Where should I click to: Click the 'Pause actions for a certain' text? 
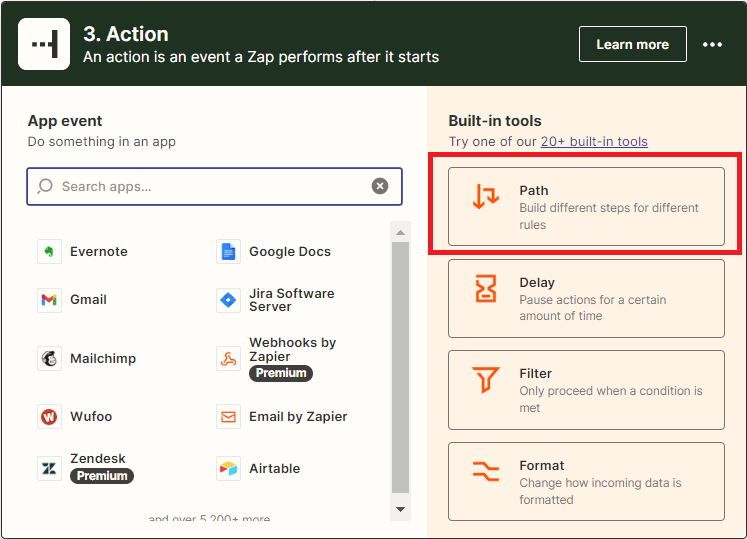tap(593, 300)
